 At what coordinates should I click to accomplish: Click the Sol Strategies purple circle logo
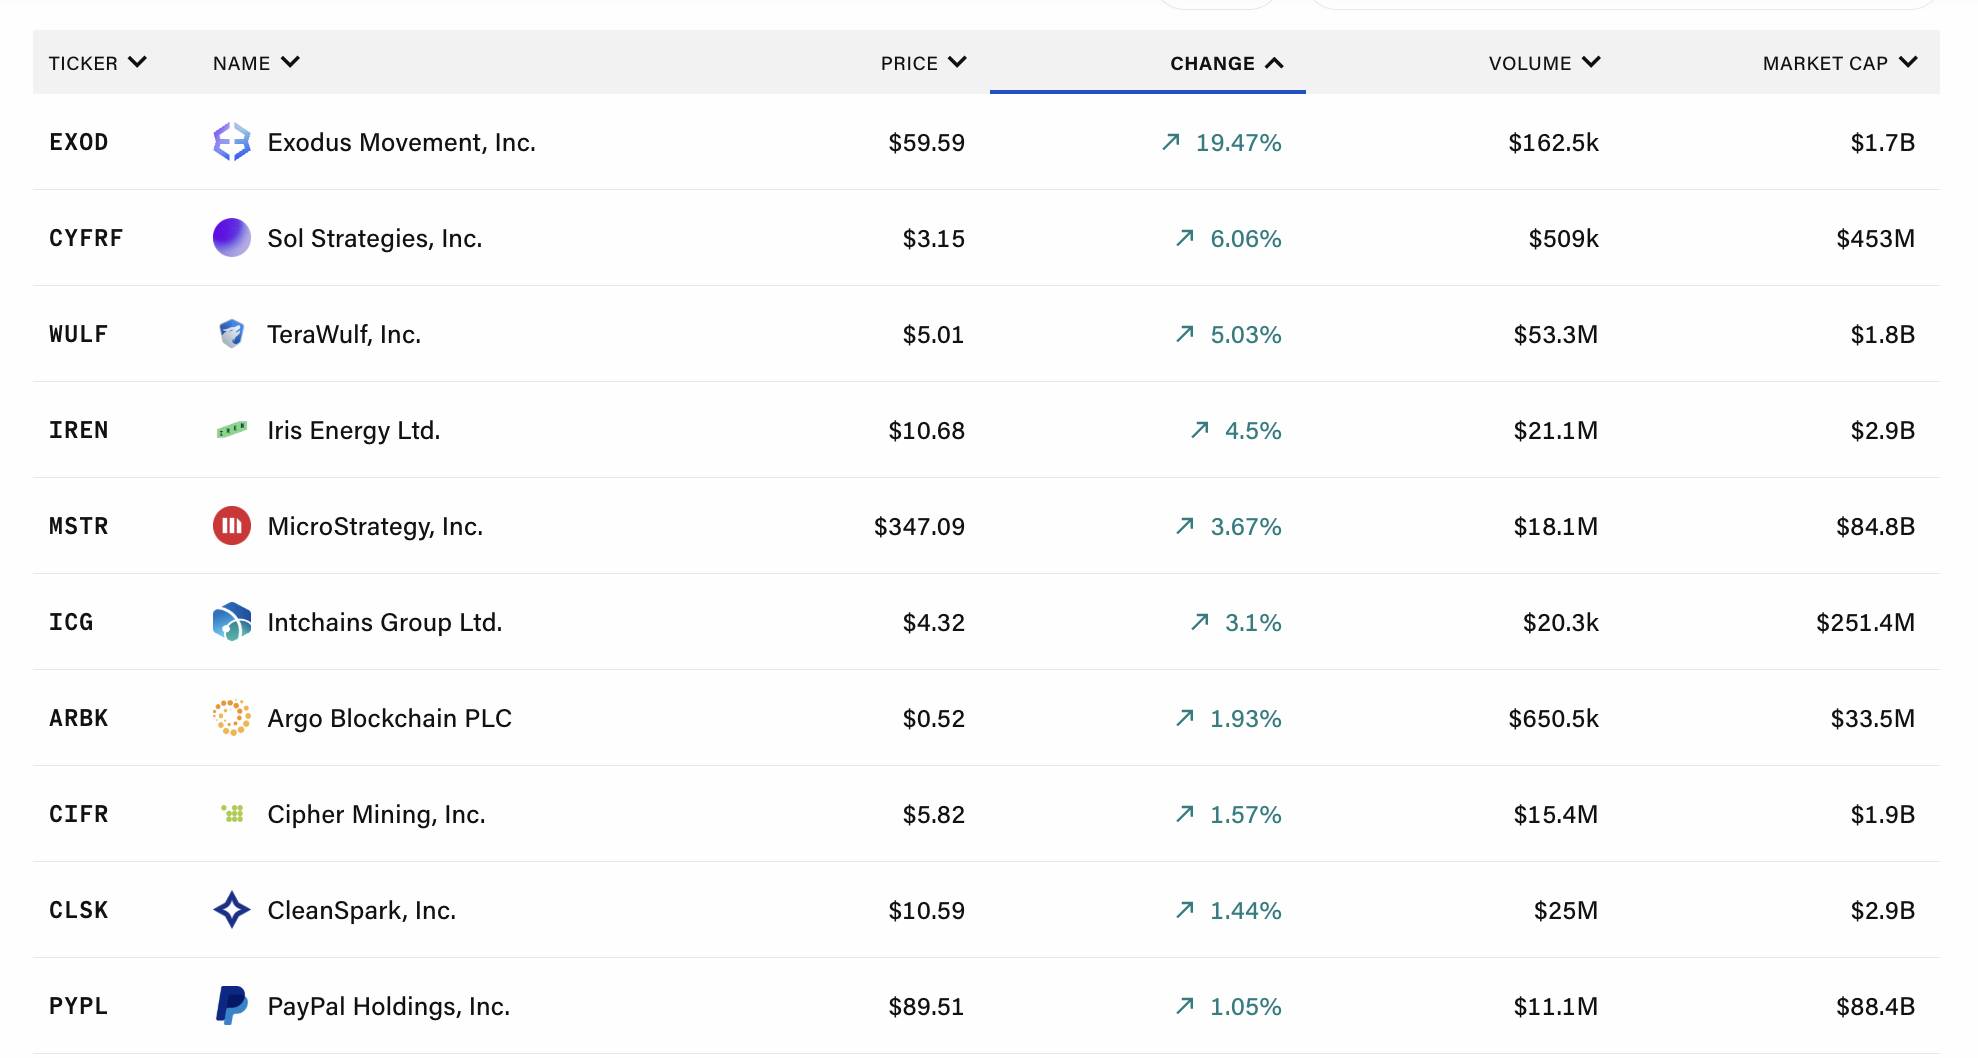[232, 238]
